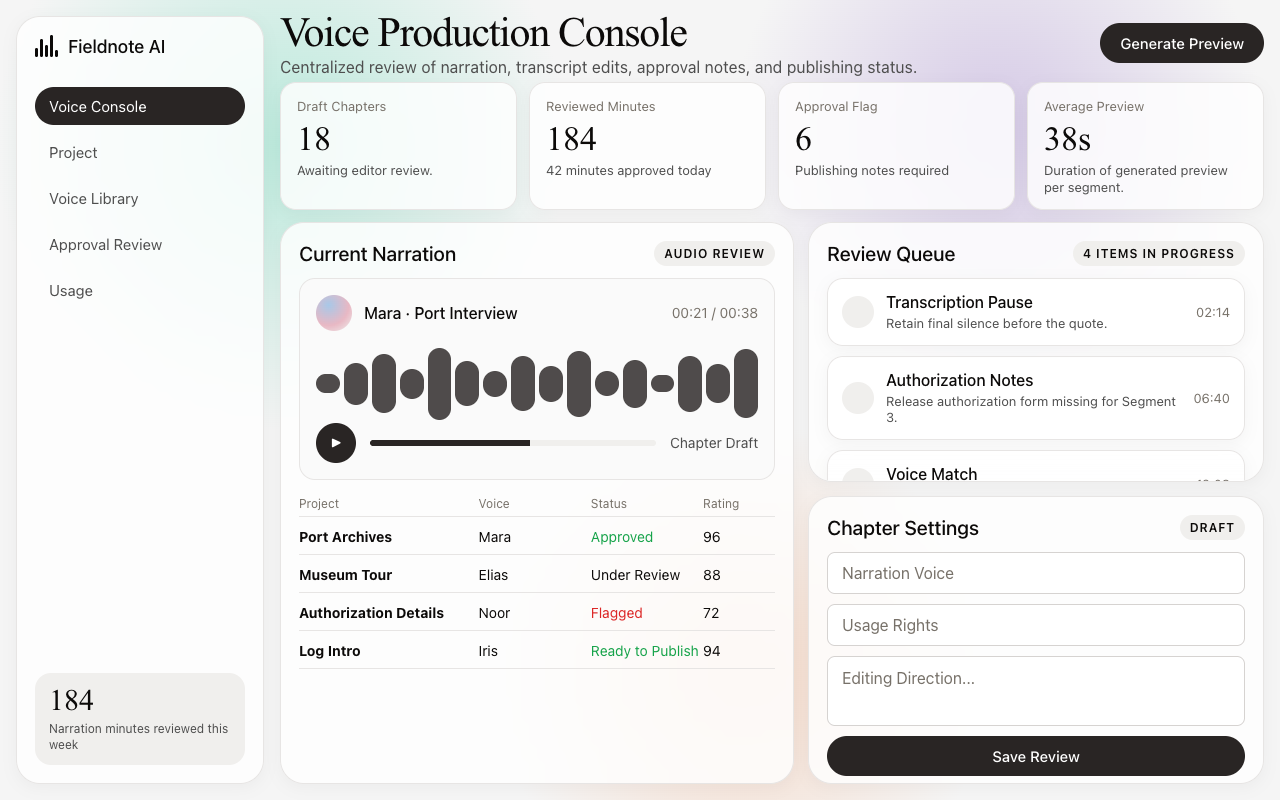Click into the Editing Direction text area

point(1036,691)
